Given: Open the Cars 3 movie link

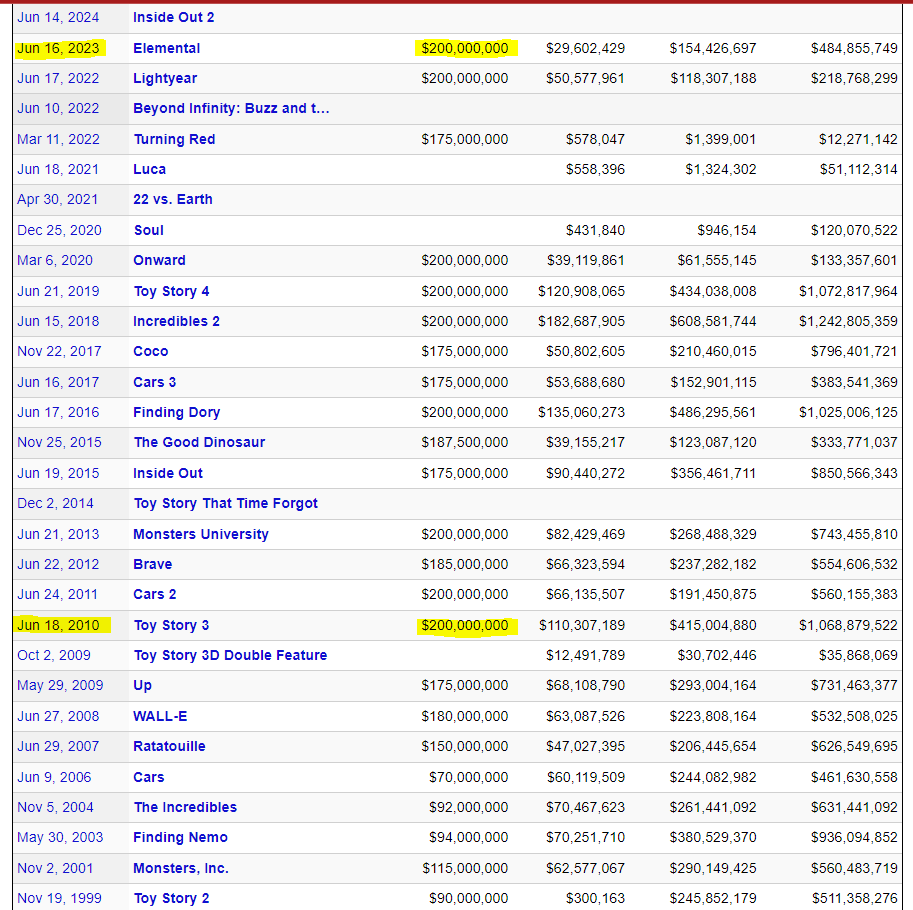Looking at the screenshot, I should [155, 383].
